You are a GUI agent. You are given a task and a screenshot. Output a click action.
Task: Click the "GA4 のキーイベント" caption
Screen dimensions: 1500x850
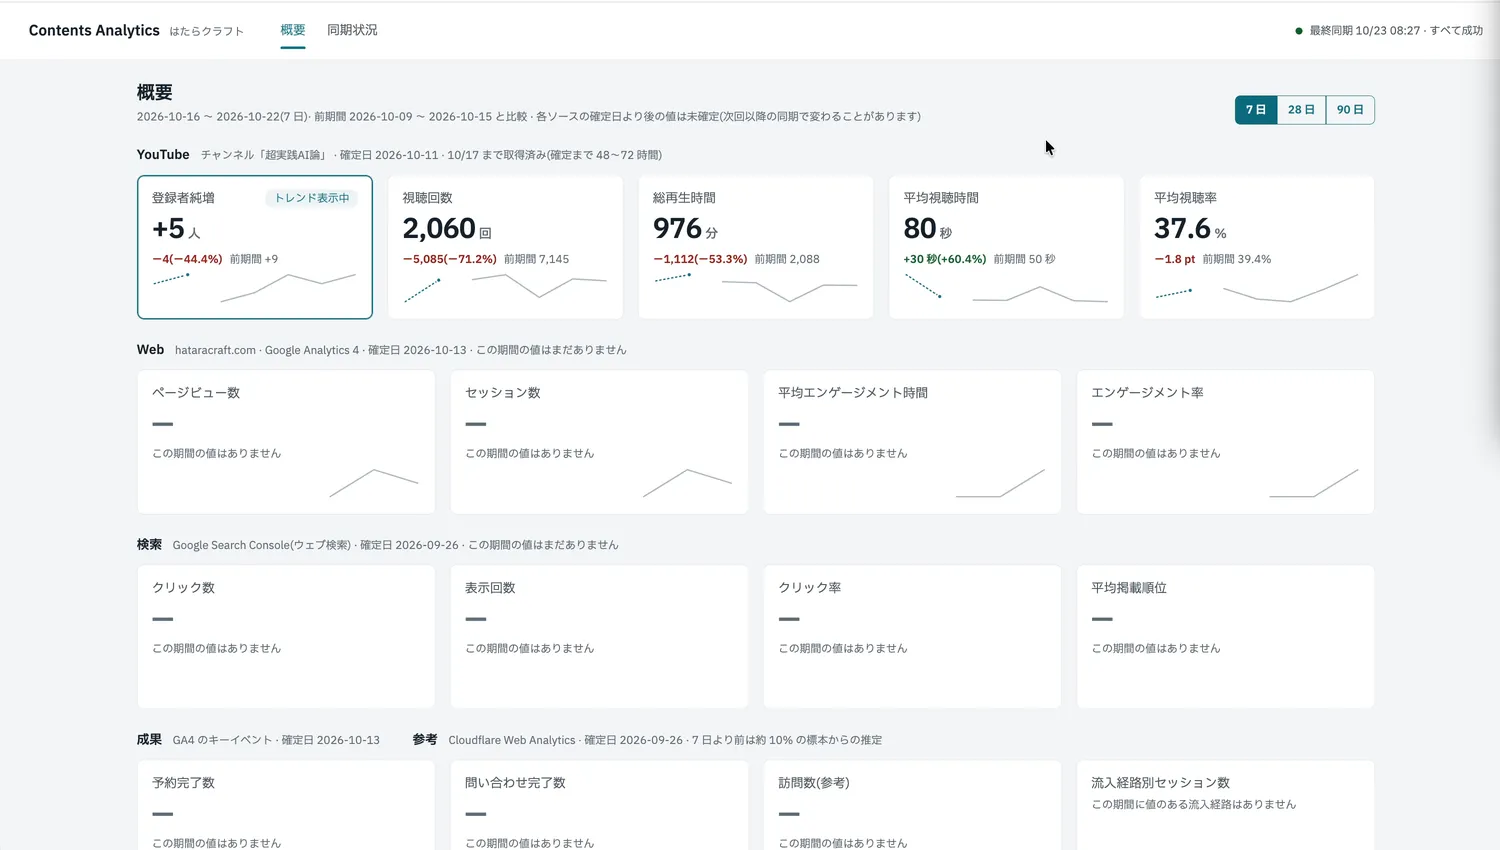[x=222, y=740]
